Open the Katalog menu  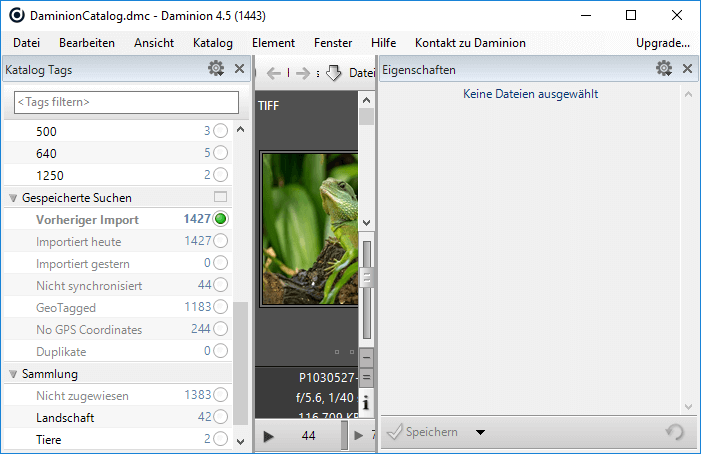click(213, 43)
